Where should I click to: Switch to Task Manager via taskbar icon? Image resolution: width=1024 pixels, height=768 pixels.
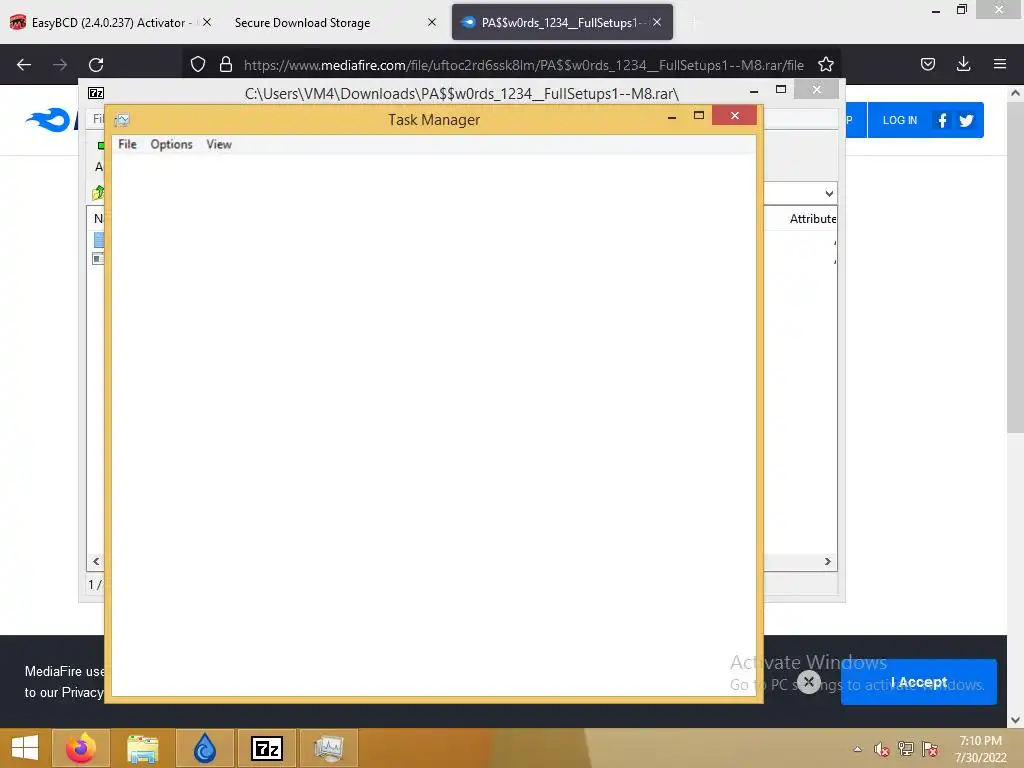(x=328, y=748)
